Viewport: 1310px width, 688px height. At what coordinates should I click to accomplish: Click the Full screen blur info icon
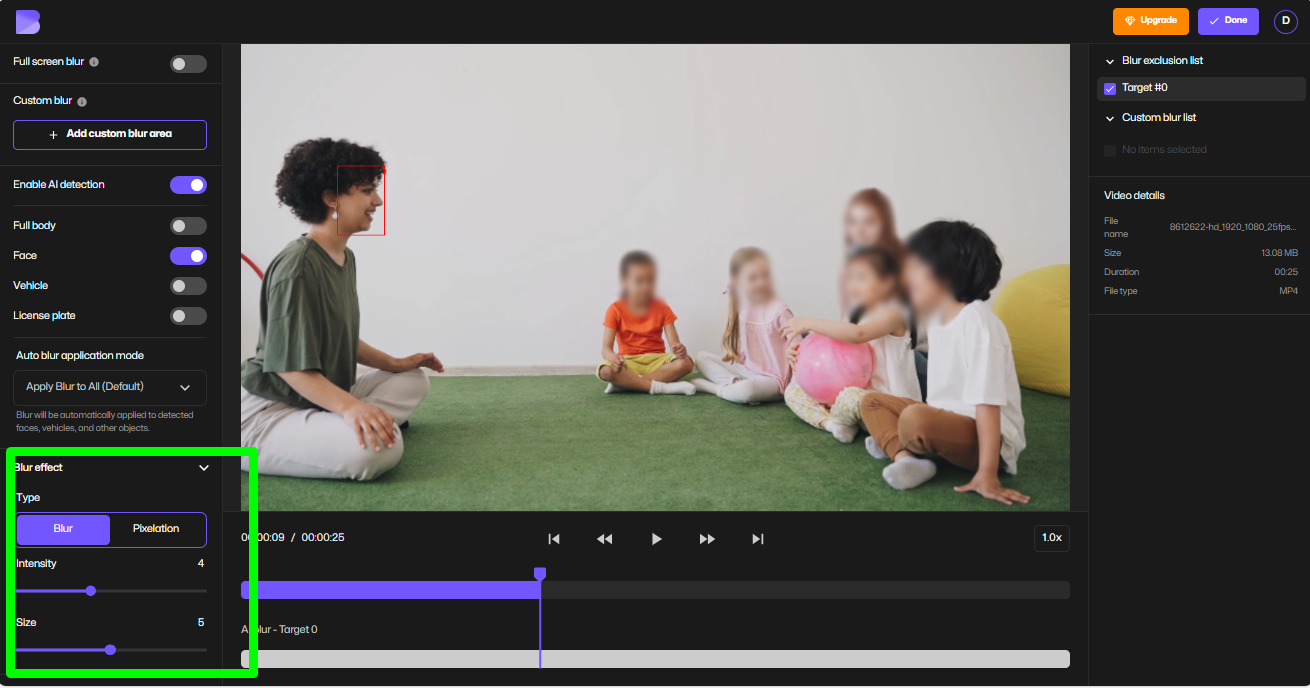click(94, 62)
